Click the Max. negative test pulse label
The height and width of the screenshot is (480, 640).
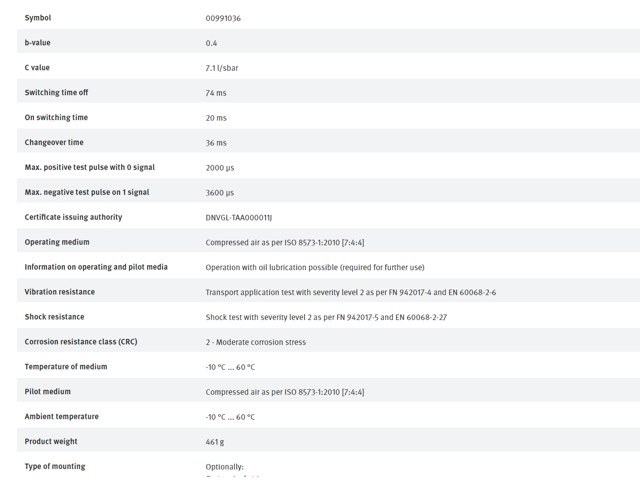87,192
